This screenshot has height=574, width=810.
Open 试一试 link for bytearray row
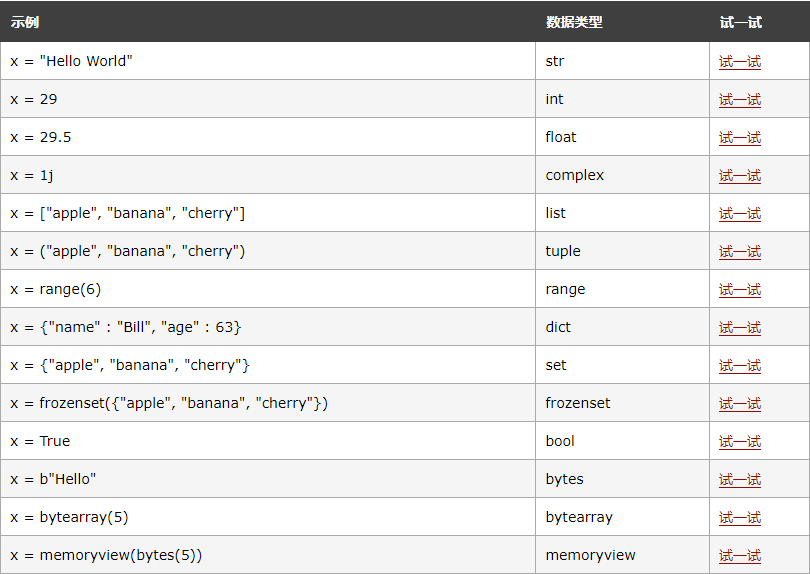pyautogui.click(x=739, y=517)
